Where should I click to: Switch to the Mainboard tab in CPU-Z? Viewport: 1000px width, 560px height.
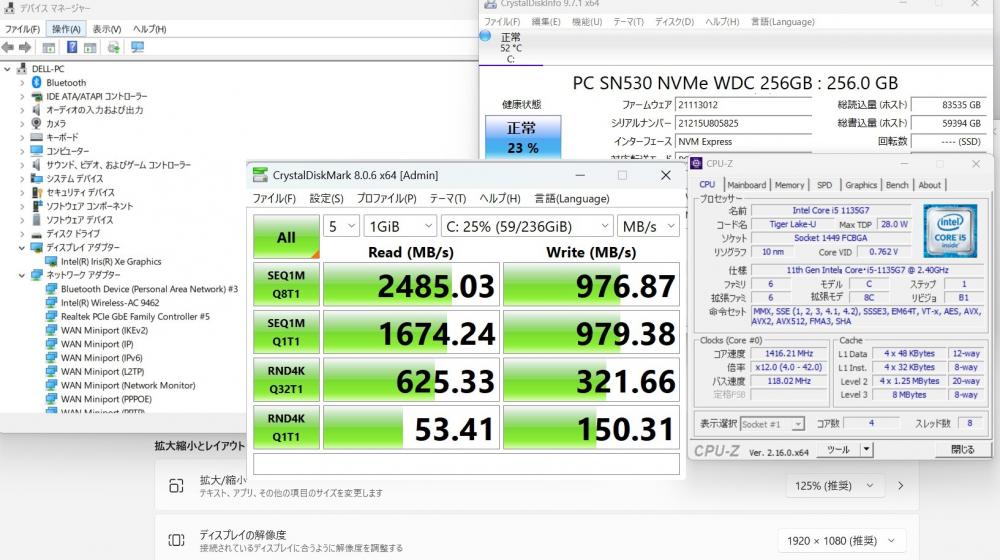[x=747, y=185]
